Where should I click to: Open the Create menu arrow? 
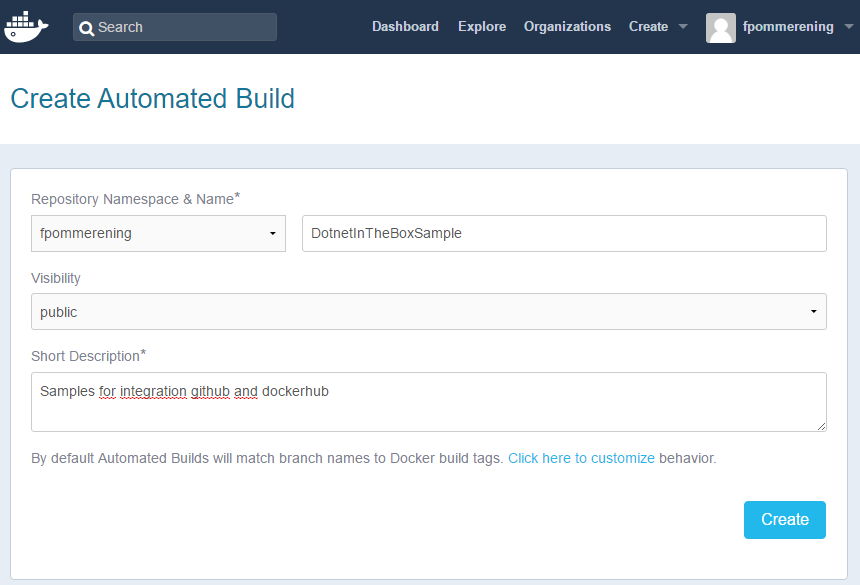[683, 26]
